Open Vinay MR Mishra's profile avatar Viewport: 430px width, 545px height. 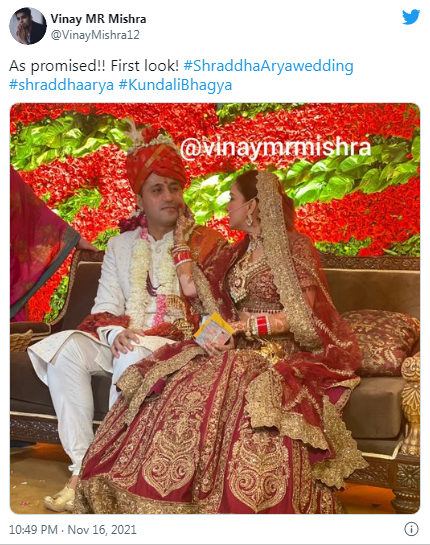coord(28,26)
